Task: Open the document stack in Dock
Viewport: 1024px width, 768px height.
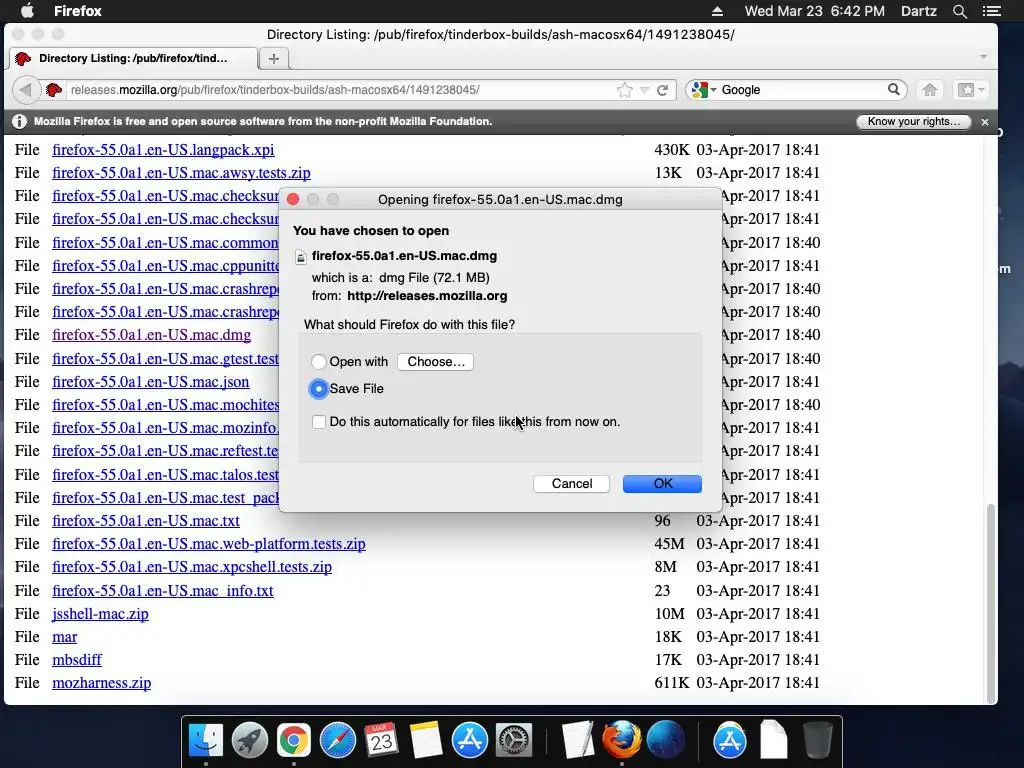Action: coord(774,741)
